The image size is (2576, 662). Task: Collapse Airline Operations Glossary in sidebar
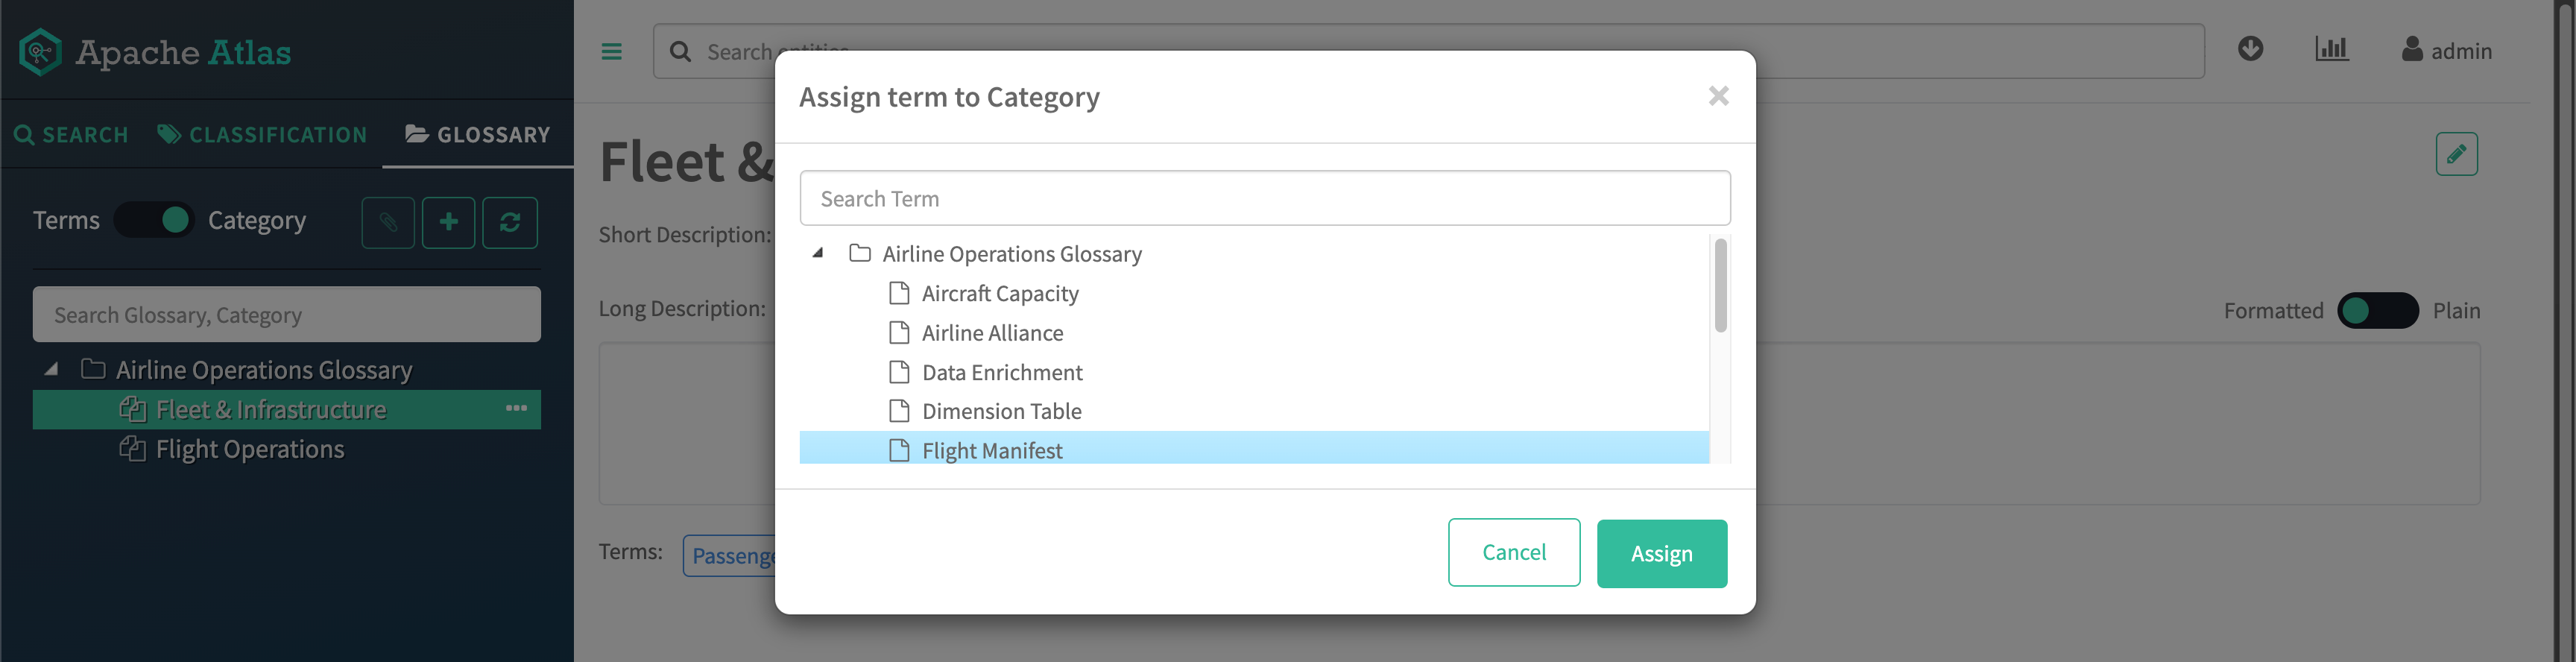pos(51,370)
